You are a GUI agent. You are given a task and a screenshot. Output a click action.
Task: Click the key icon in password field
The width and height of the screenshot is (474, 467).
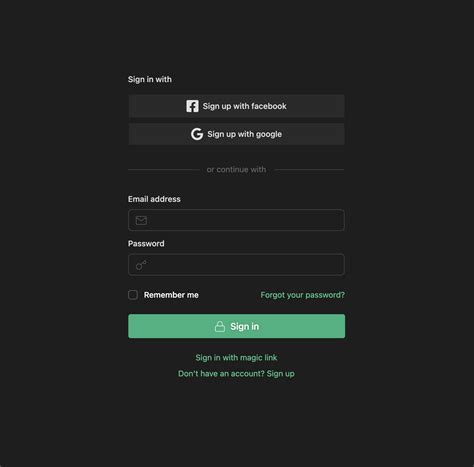pyautogui.click(x=141, y=265)
